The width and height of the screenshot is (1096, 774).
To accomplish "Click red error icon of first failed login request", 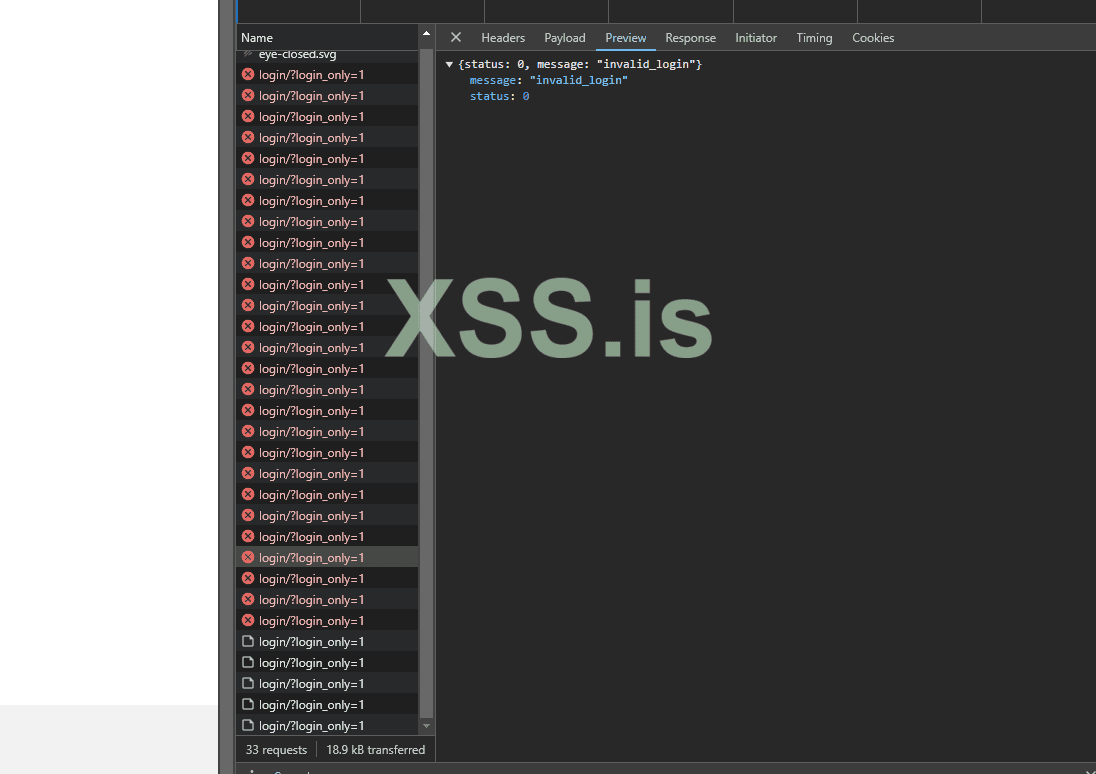I will [x=248, y=74].
